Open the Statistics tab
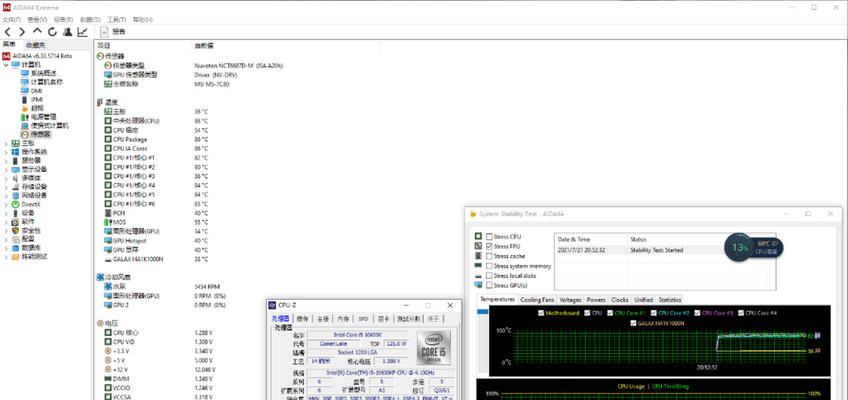848x400 pixels. pyautogui.click(x=670, y=299)
